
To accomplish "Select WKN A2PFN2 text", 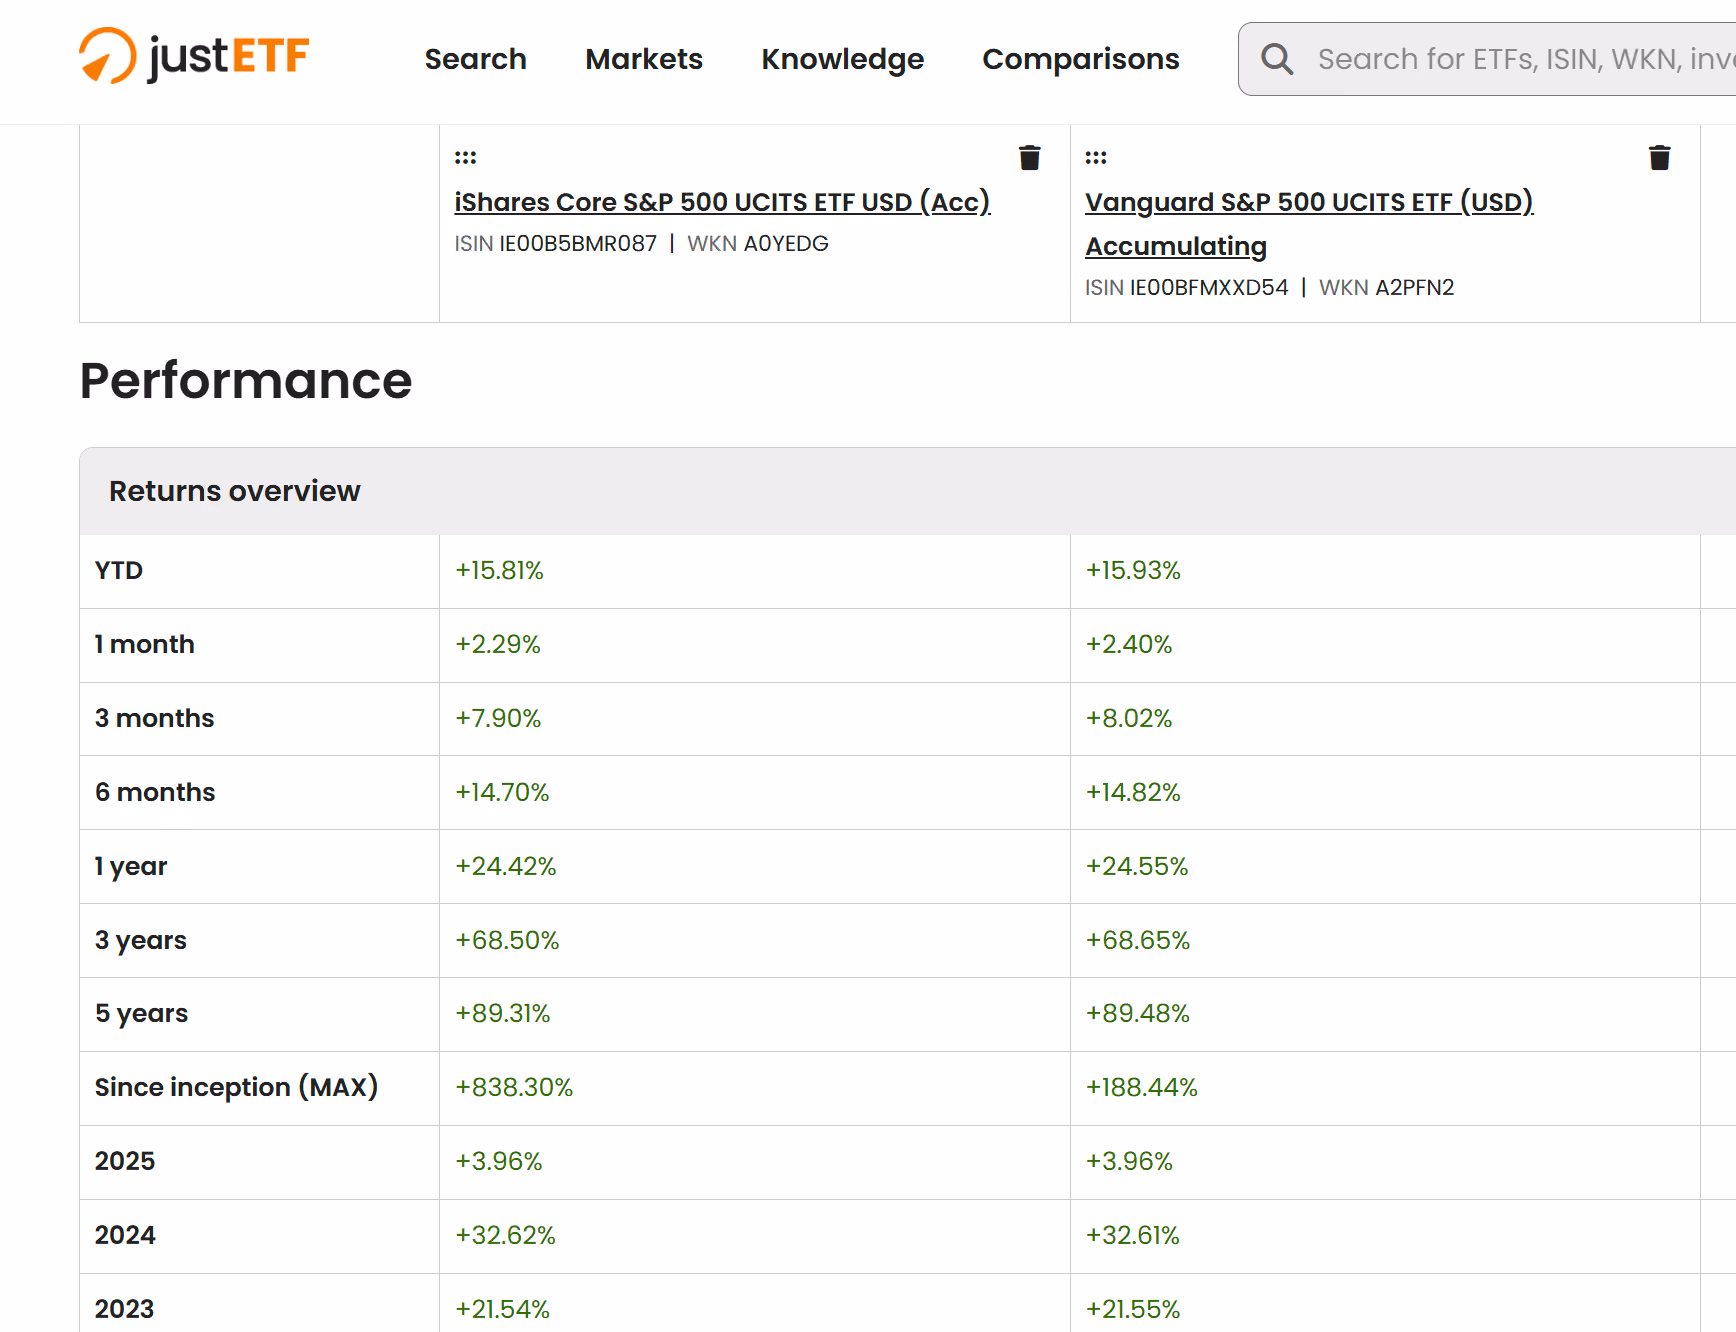I will pos(1387,288).
